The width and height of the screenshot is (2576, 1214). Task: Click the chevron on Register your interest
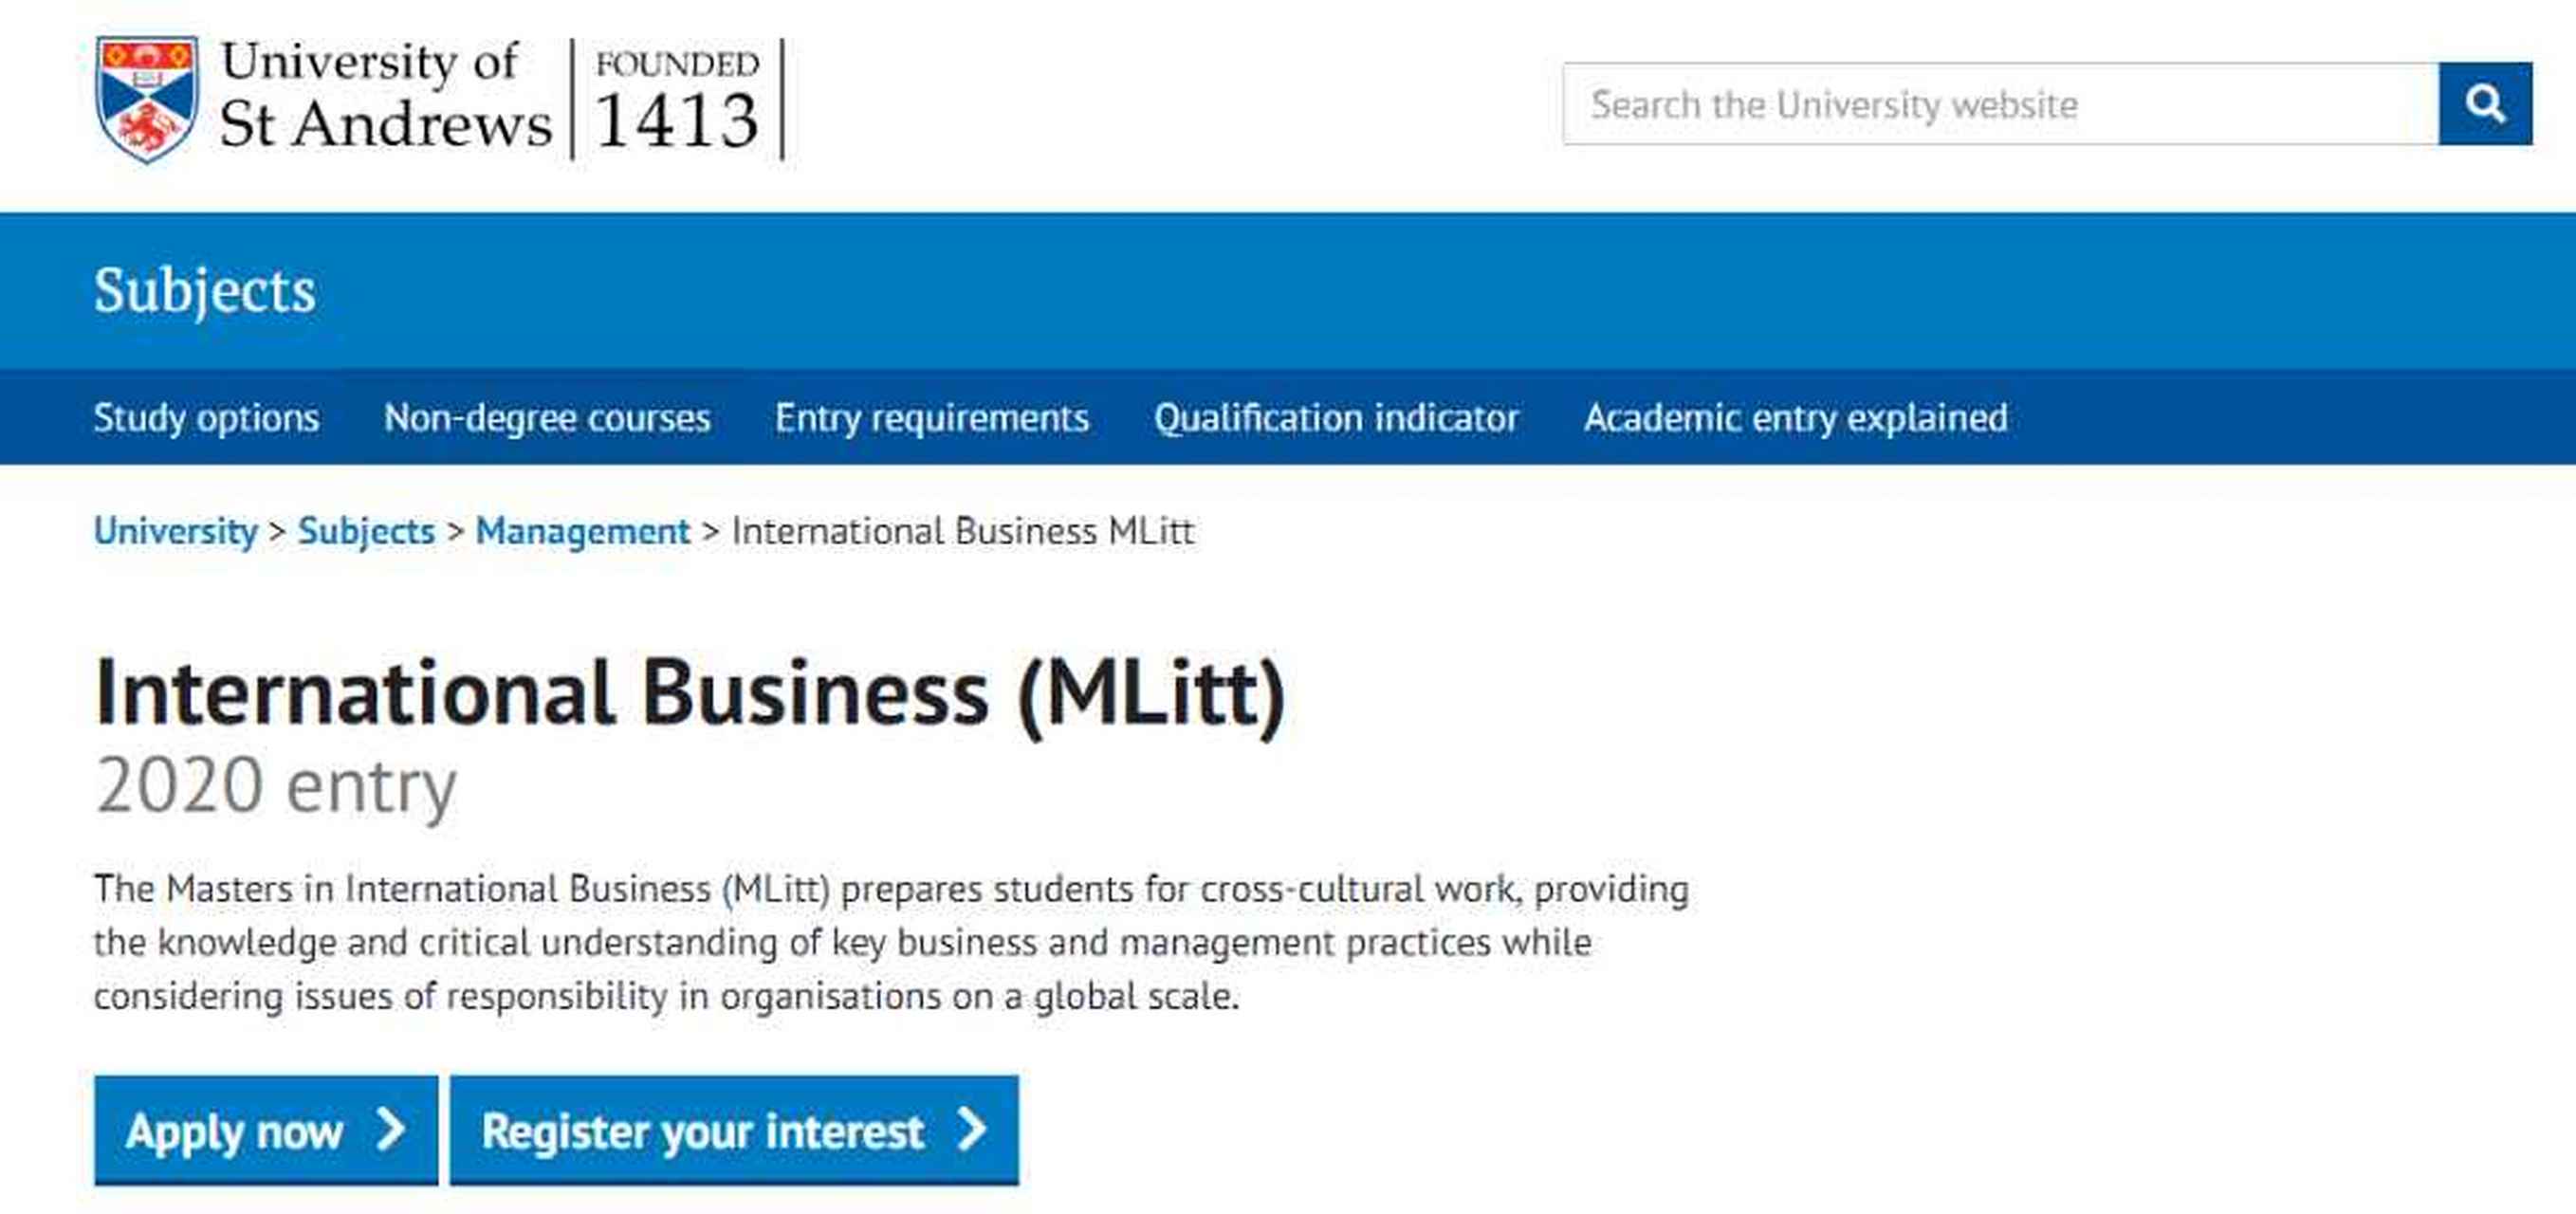pyautogui.click(x=972, y=1130)
